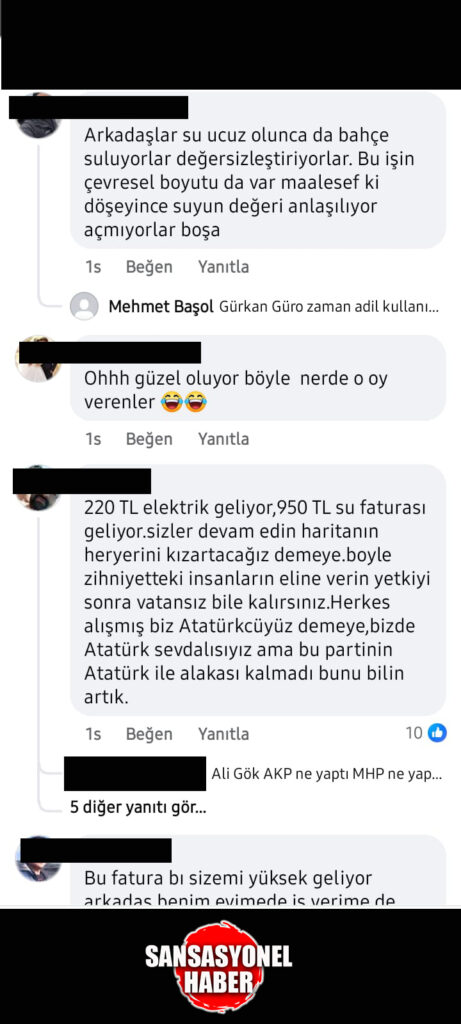461x1024 pixels.
Task: Click the blue thumbs-up reaction icon
Action: pos(437,733)
